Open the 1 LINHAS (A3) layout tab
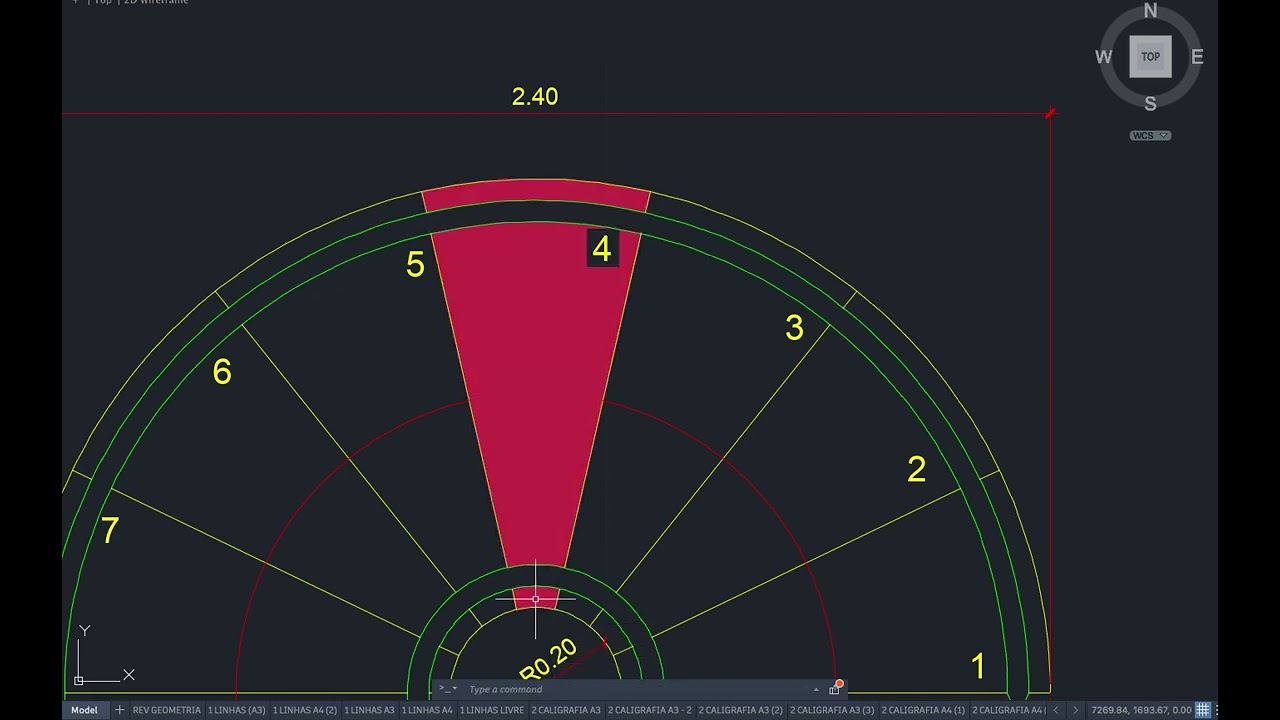 237,710
